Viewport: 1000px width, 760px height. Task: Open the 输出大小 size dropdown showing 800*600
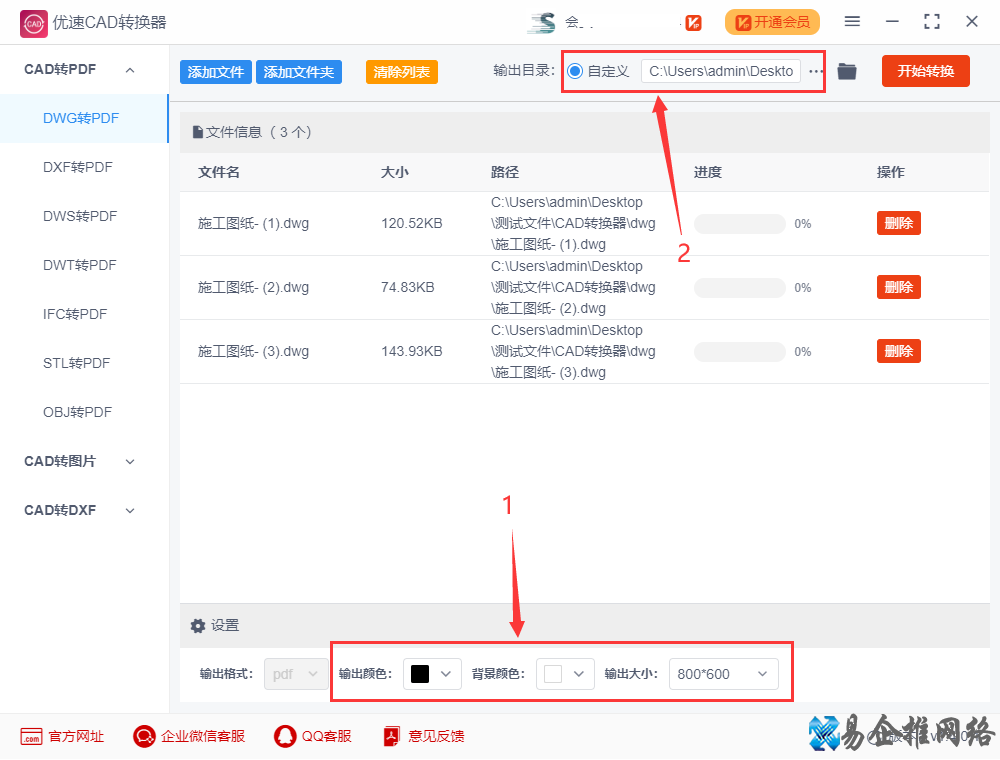point(723,673)
